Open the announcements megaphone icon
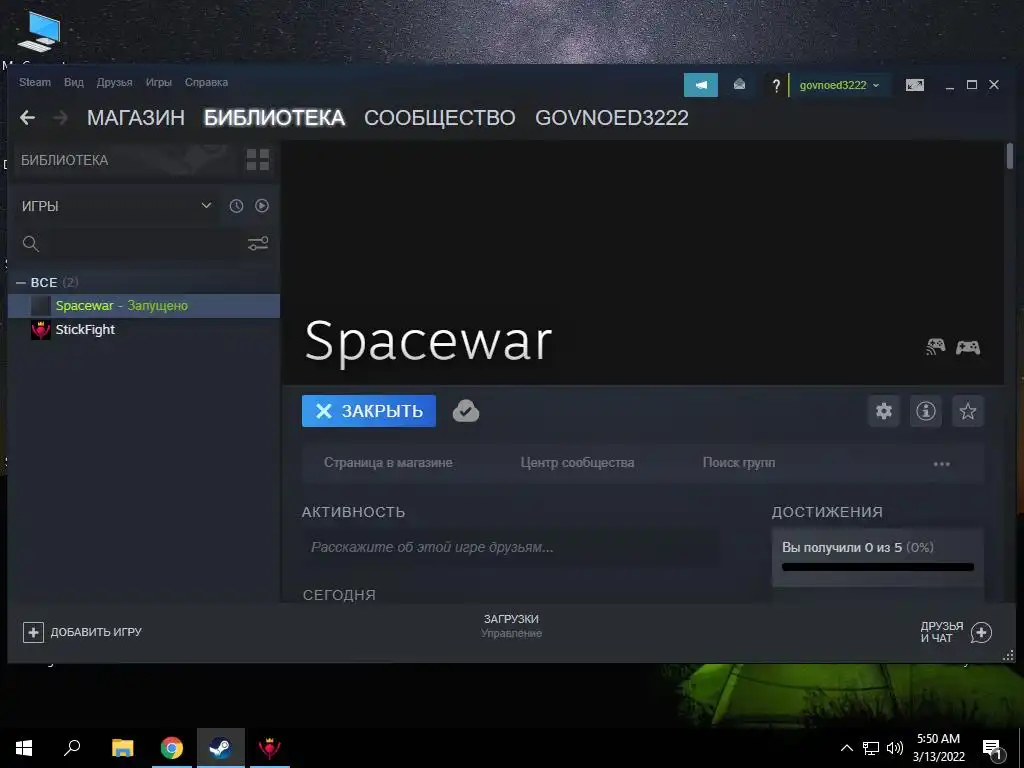The width and height of the screenshot is (1024, 768). click(x=701, y=85)
